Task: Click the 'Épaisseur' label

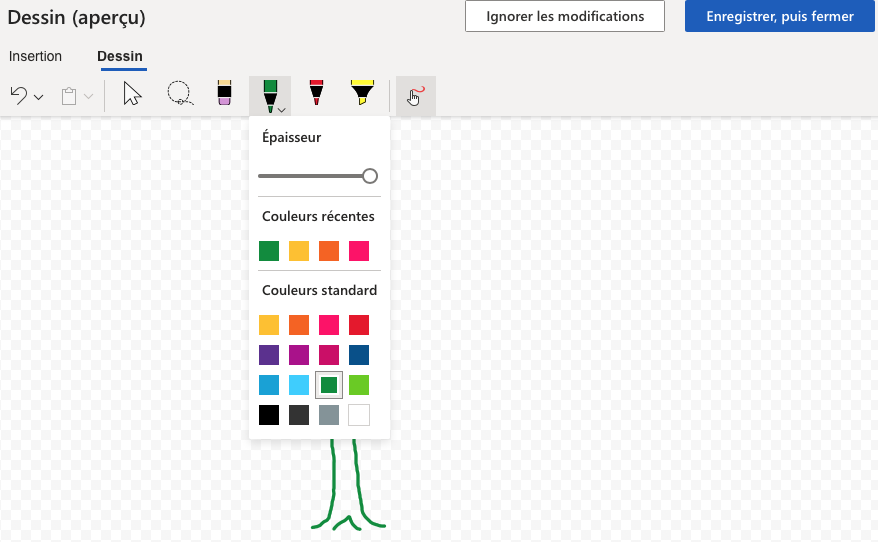Action: pyautogui.click(x=291, y=137)
